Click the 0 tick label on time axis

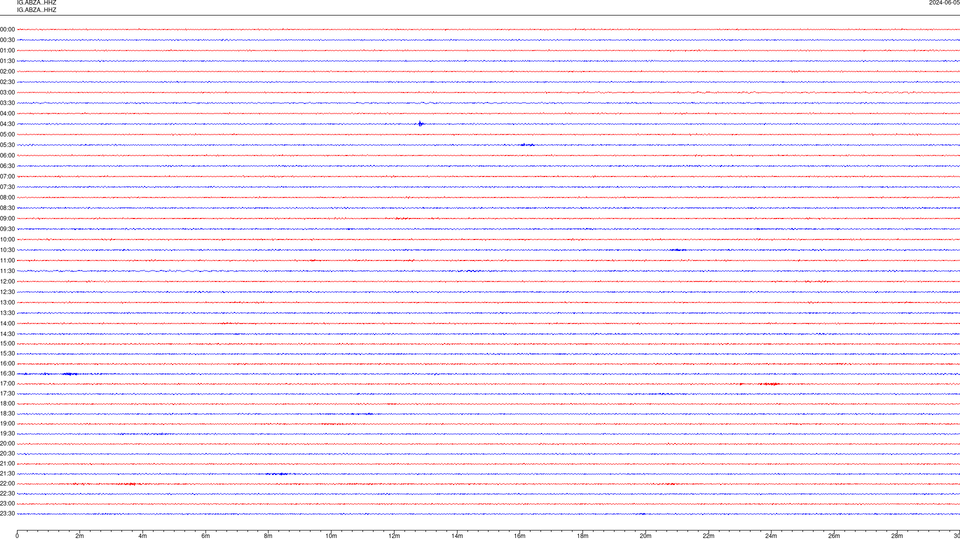[17, 536]
